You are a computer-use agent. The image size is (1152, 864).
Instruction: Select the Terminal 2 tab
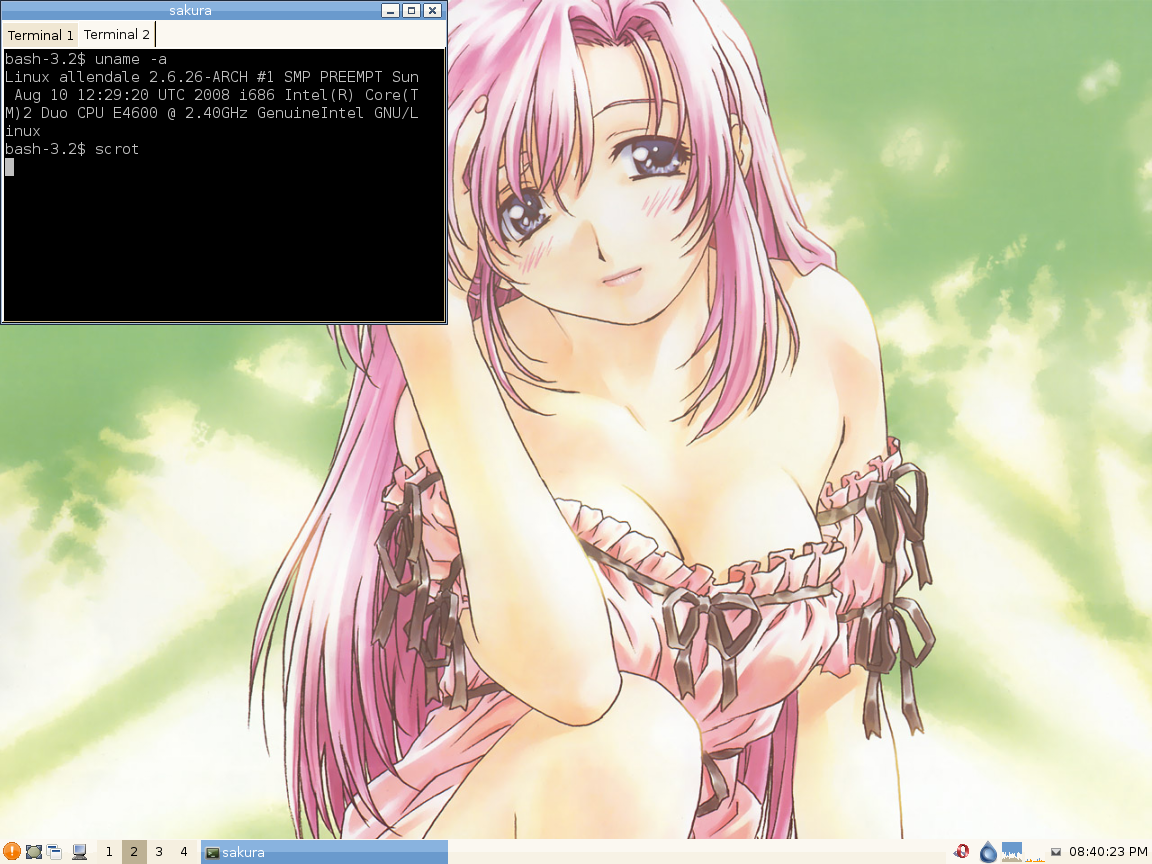click(x=116, y=35)
